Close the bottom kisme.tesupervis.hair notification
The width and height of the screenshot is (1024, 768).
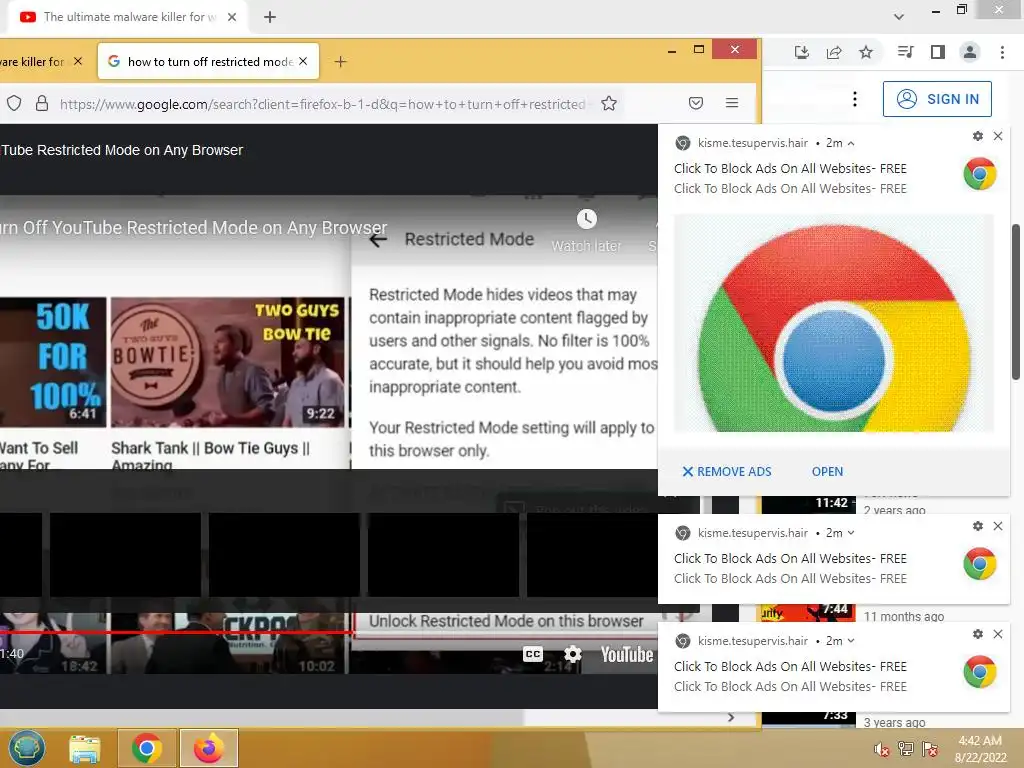point(998,633)
